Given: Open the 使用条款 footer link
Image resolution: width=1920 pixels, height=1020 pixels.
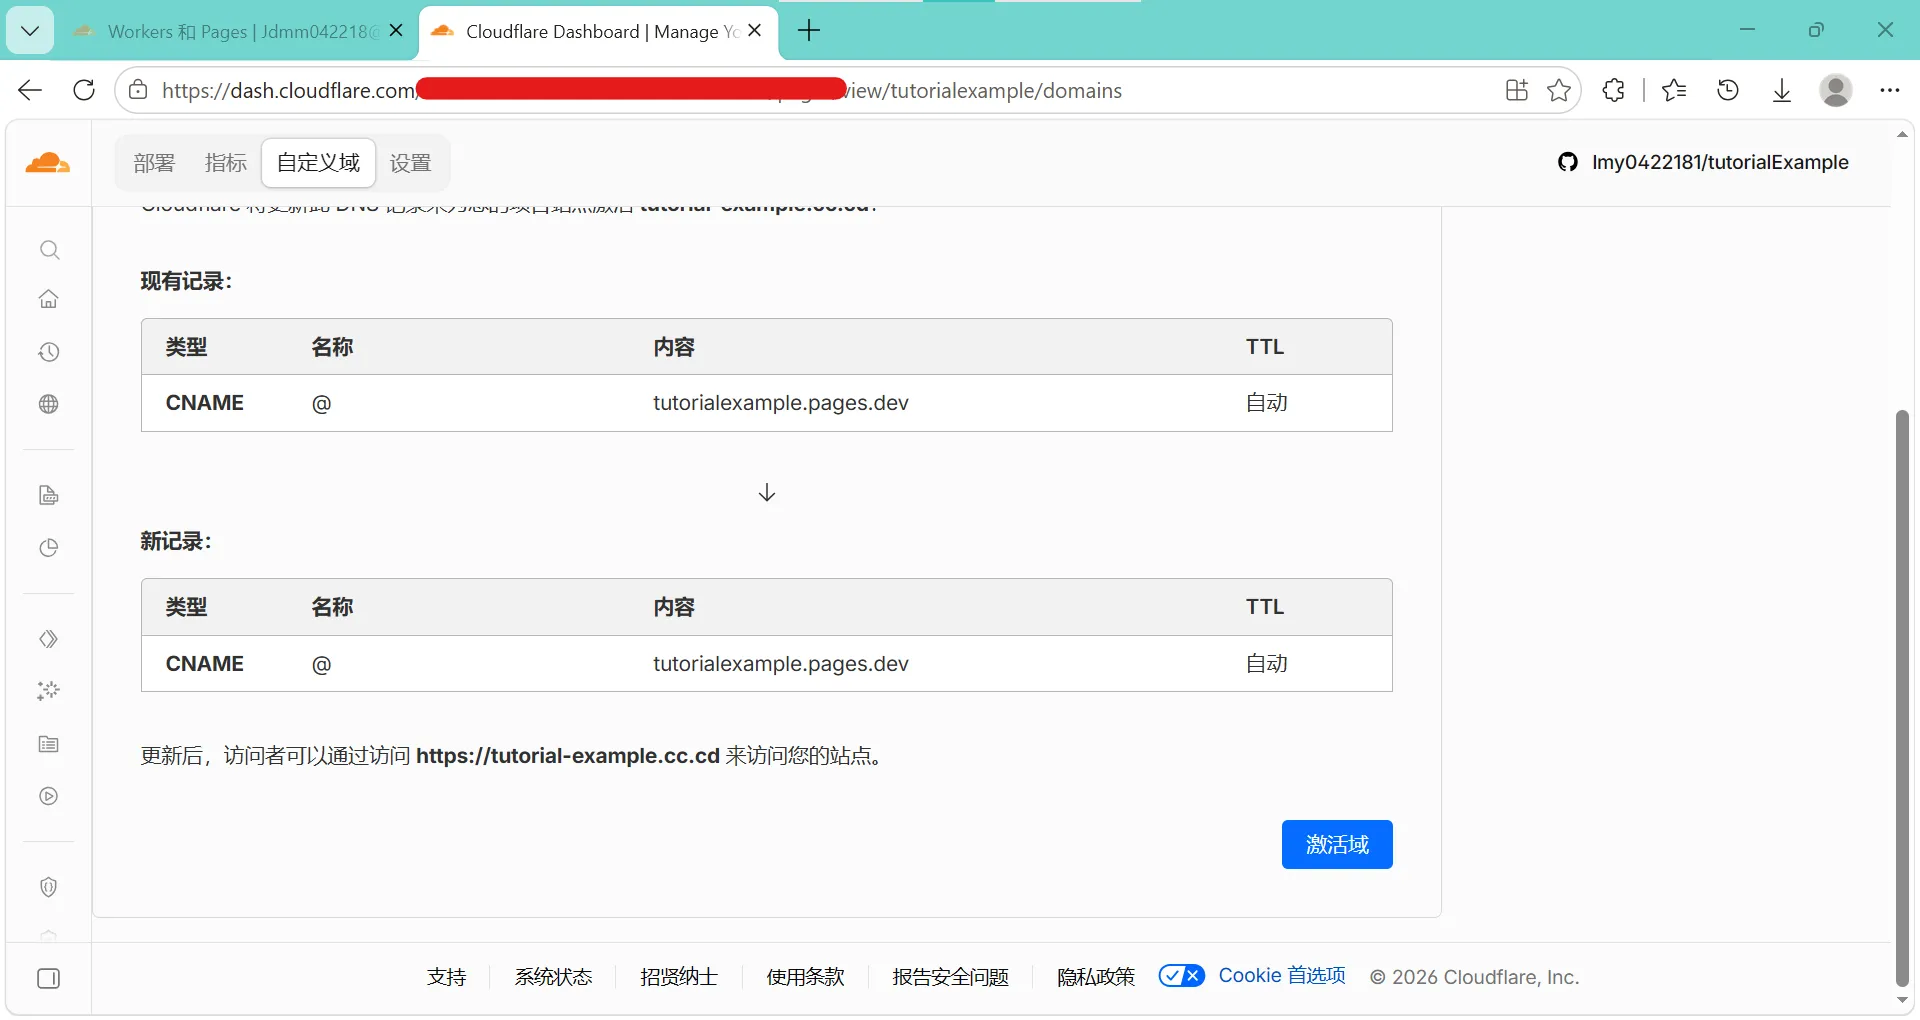Looking at the screenshot, I should [x=805, y=977].
